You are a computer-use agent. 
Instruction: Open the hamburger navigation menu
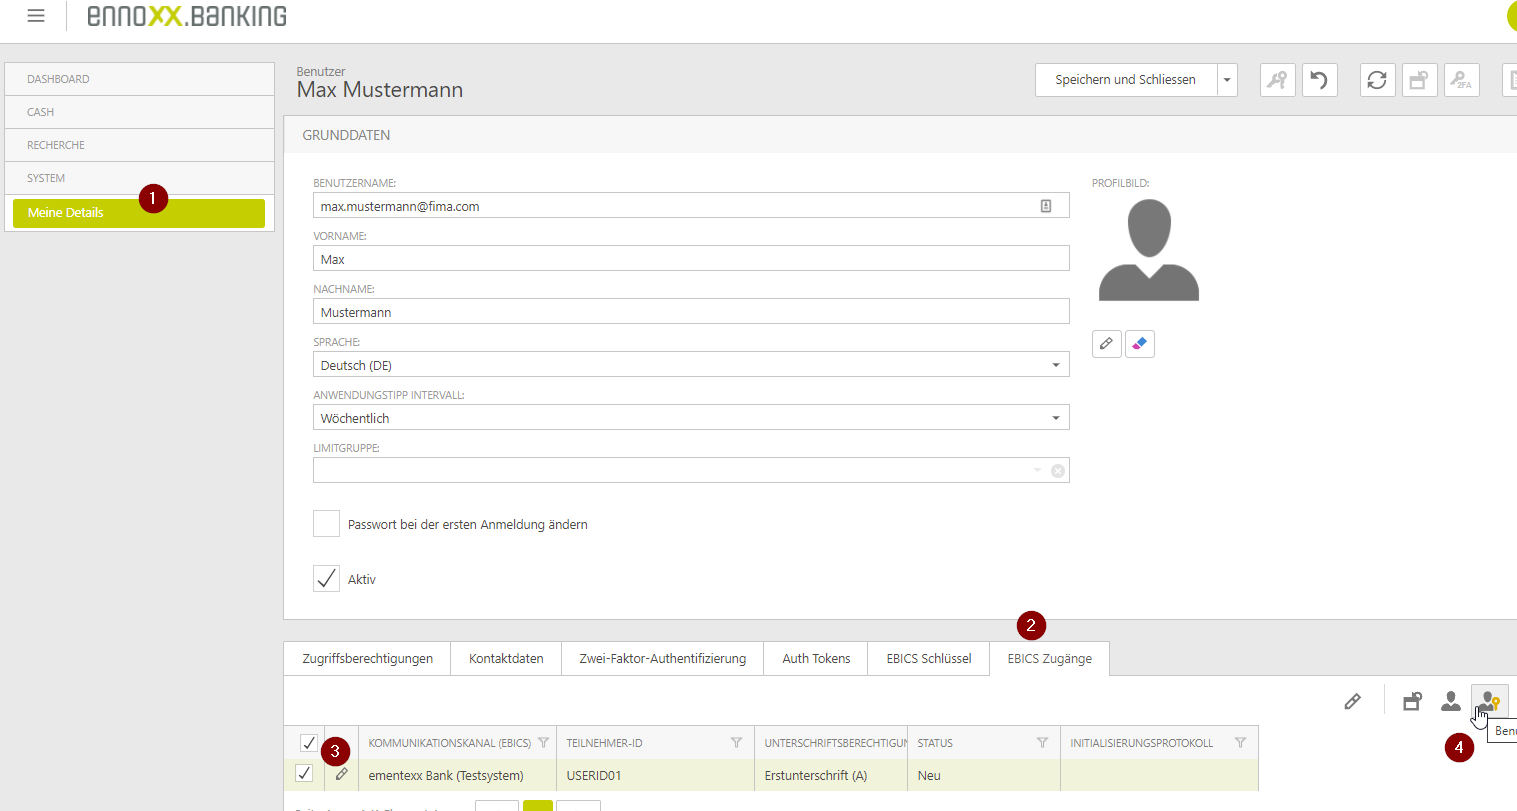click(x=36, y=16)
